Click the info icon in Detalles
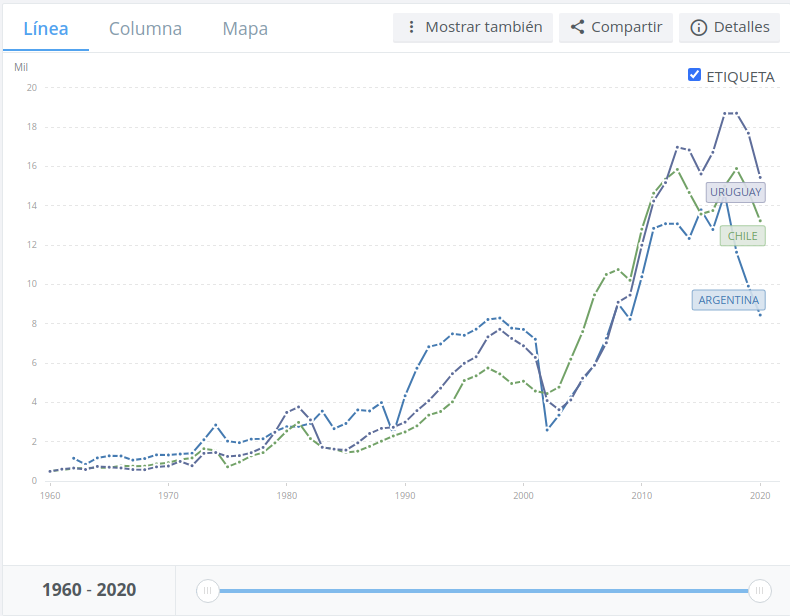This screenshot has width=790, height=616. pyautogui.click(x=698, y=27)
